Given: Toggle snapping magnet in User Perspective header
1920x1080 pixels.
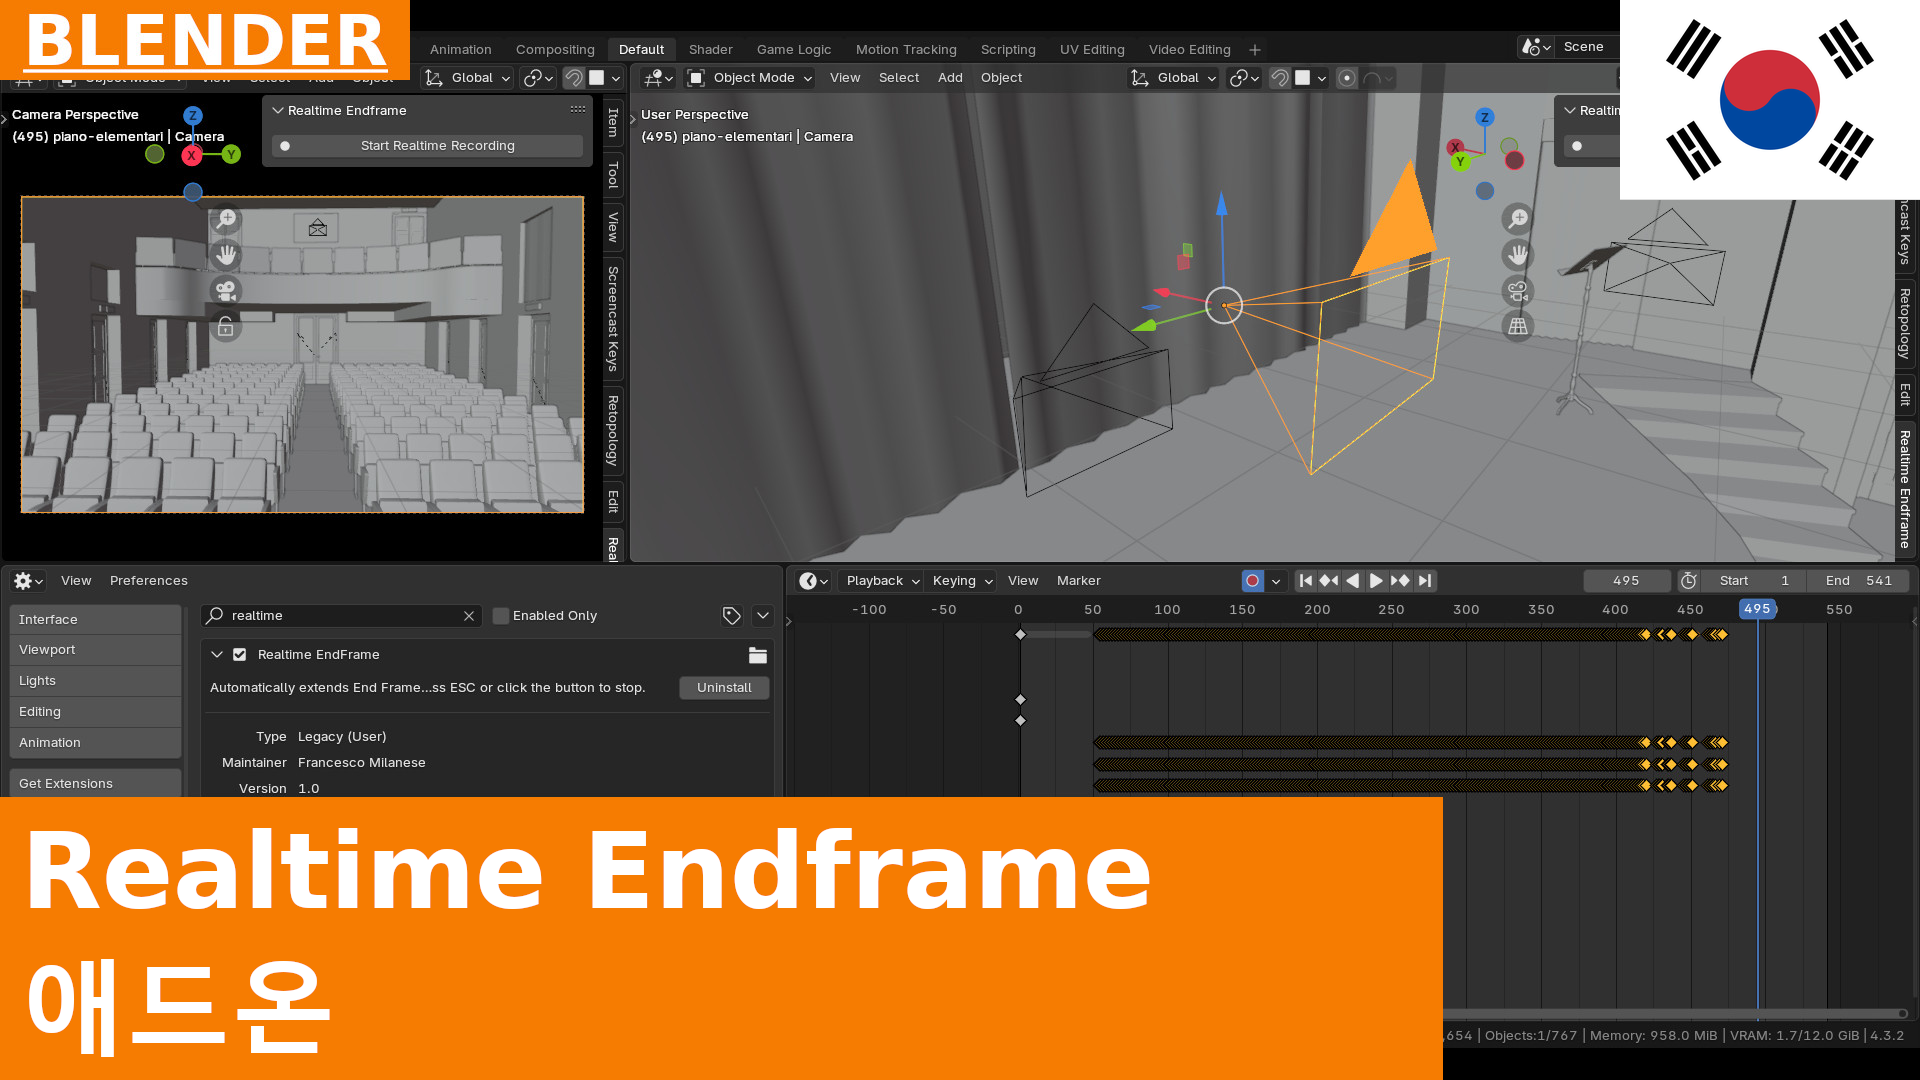Looking at the screenshot, I should [1280, 78].
